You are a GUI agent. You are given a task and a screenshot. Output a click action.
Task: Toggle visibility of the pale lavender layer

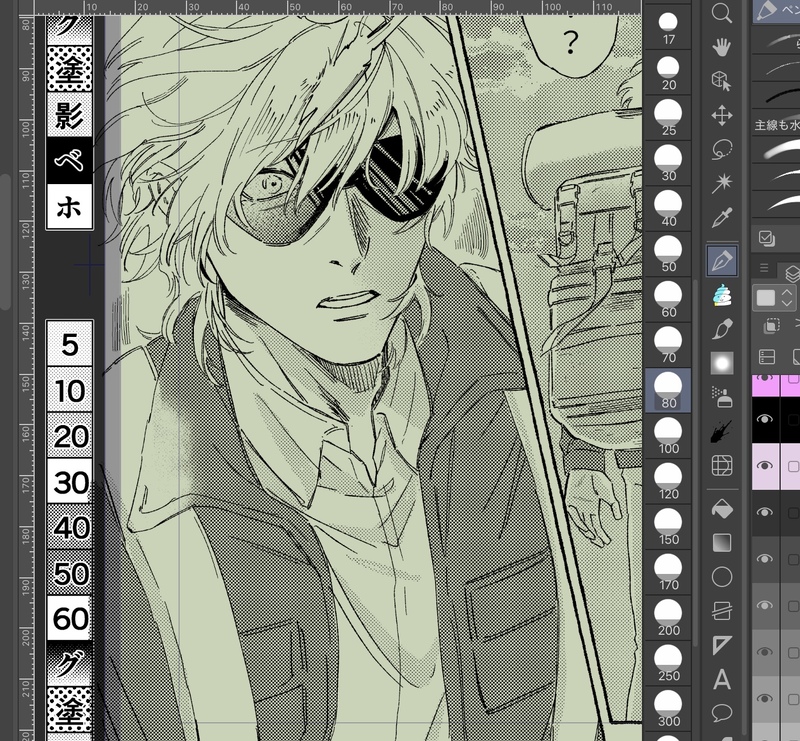click(764, 466)
